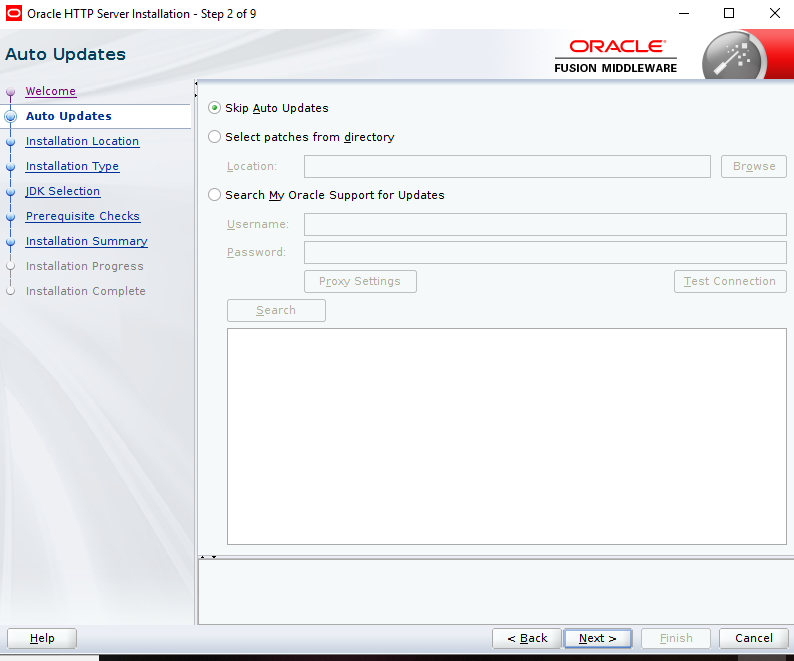Click into the Username field
Screen dimensions: 794x661
[x=545, y=224]
